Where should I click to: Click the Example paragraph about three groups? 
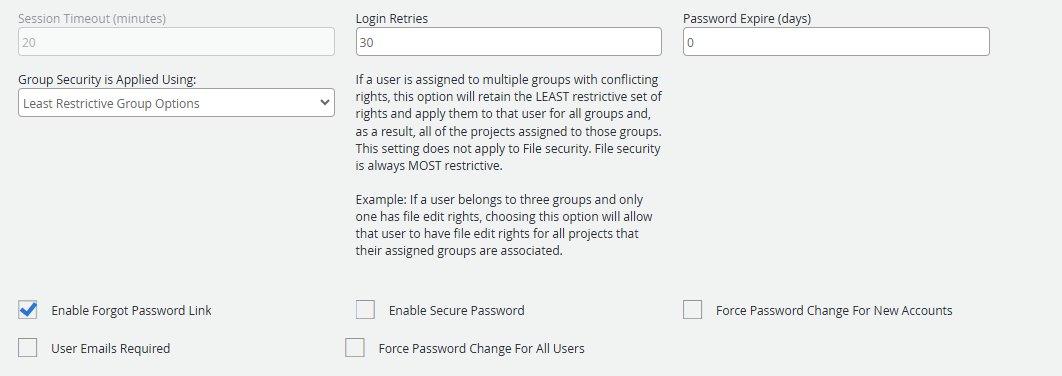click(503, 226)
